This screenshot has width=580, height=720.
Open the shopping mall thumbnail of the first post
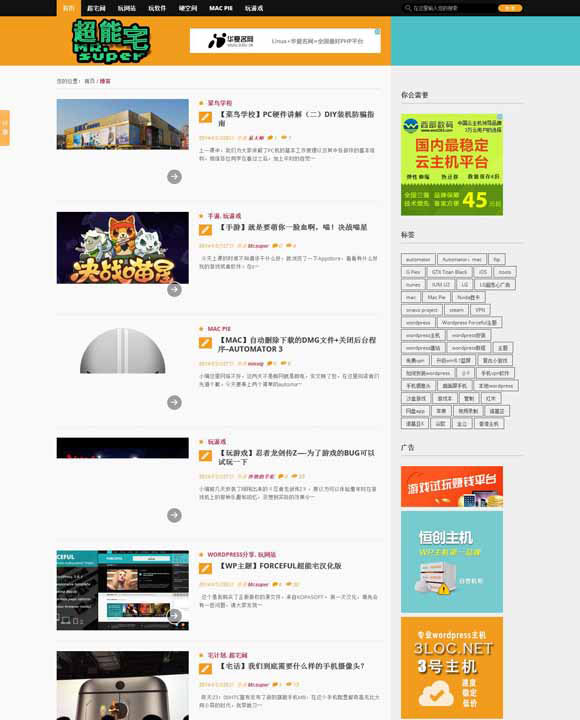tap(123, 124)
